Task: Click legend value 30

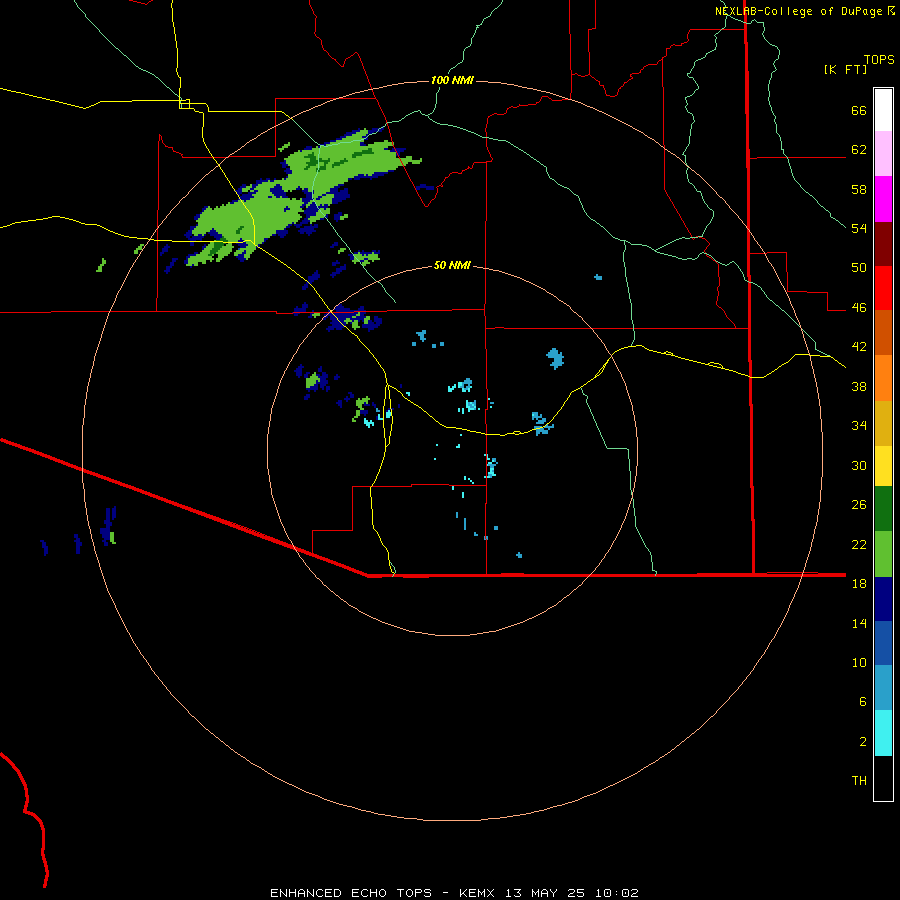Action: click(x=859, y=465)
